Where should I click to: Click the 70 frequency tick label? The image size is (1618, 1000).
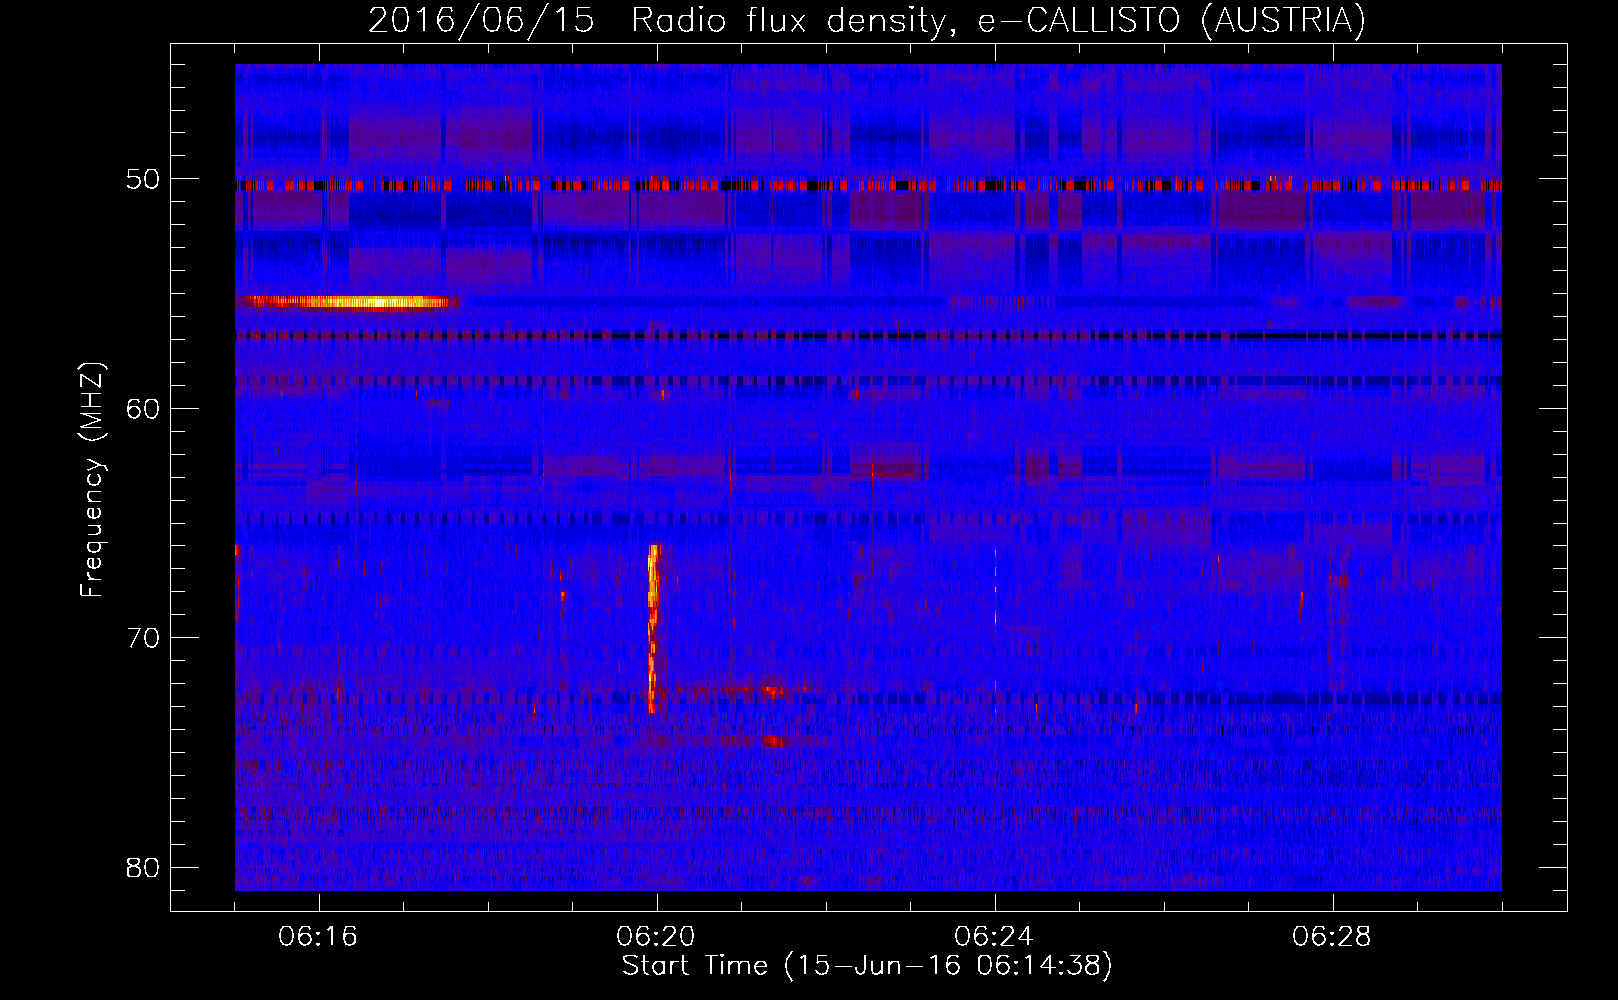(143, 638)
